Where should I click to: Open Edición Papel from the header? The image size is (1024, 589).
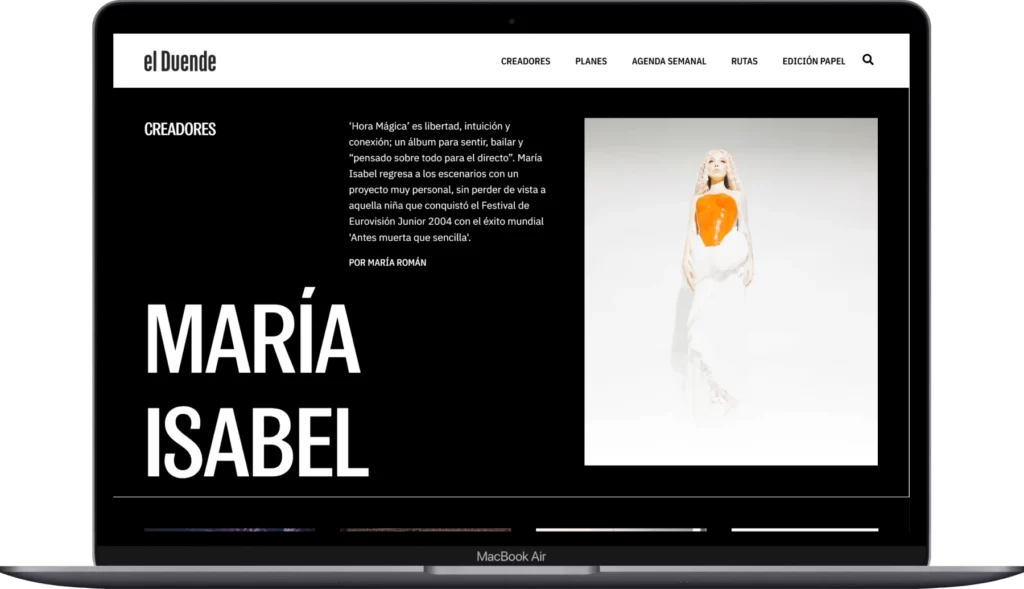[x=813, y=61]
